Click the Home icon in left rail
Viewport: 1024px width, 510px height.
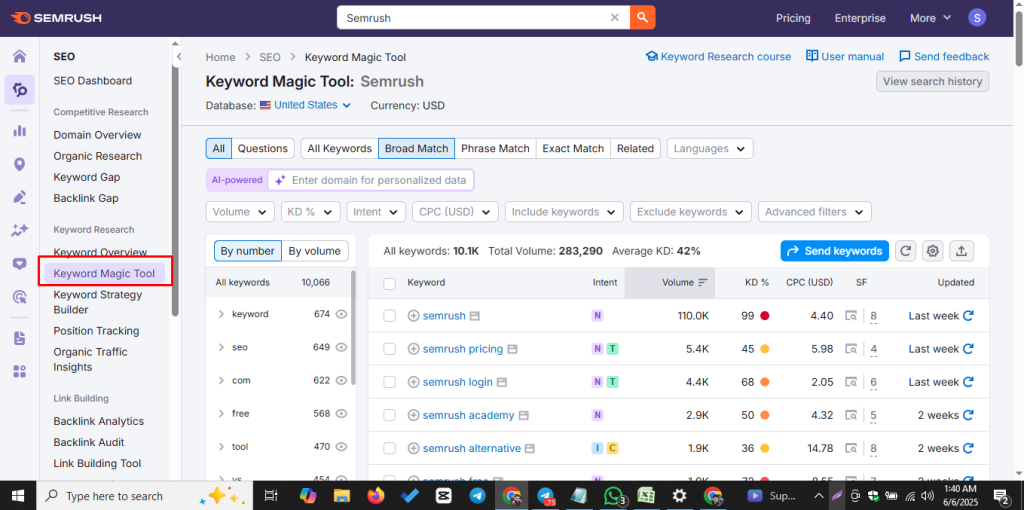coord(20,56)
